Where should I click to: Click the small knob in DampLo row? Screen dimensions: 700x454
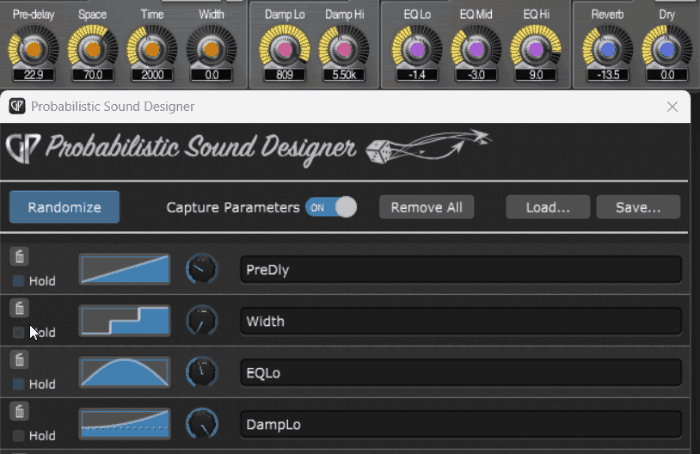click(x=202, y=424)
